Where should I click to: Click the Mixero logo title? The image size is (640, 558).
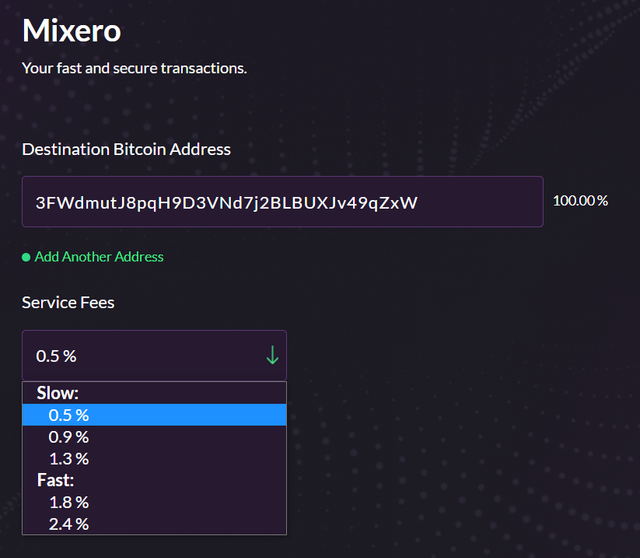(x=71, y=31)
